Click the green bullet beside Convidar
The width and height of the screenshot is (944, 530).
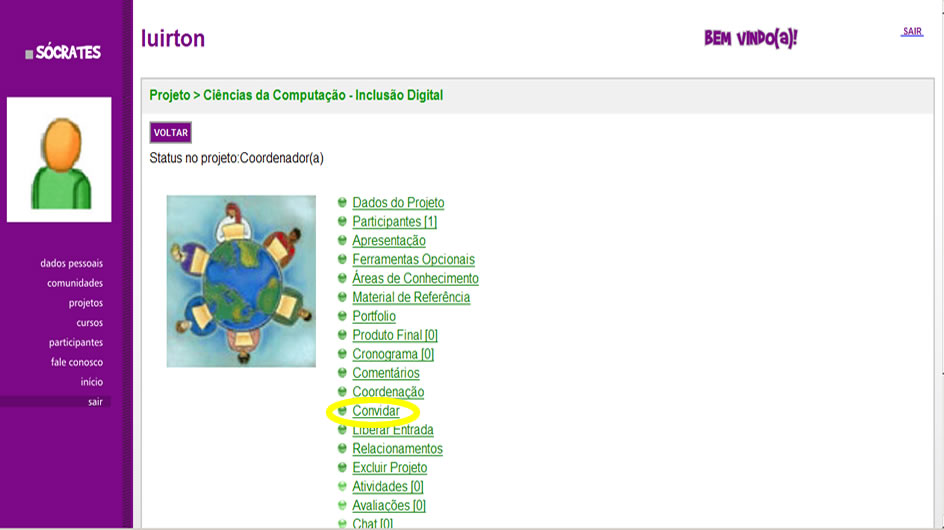342,411
